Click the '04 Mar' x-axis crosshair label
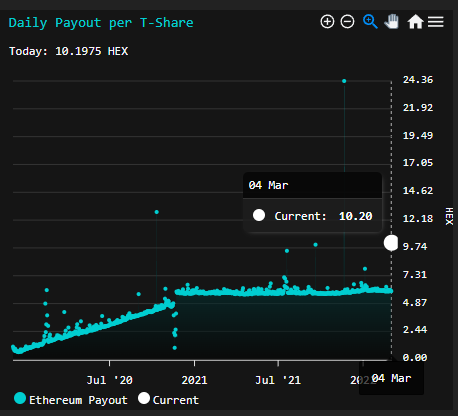 click(391, 378)
